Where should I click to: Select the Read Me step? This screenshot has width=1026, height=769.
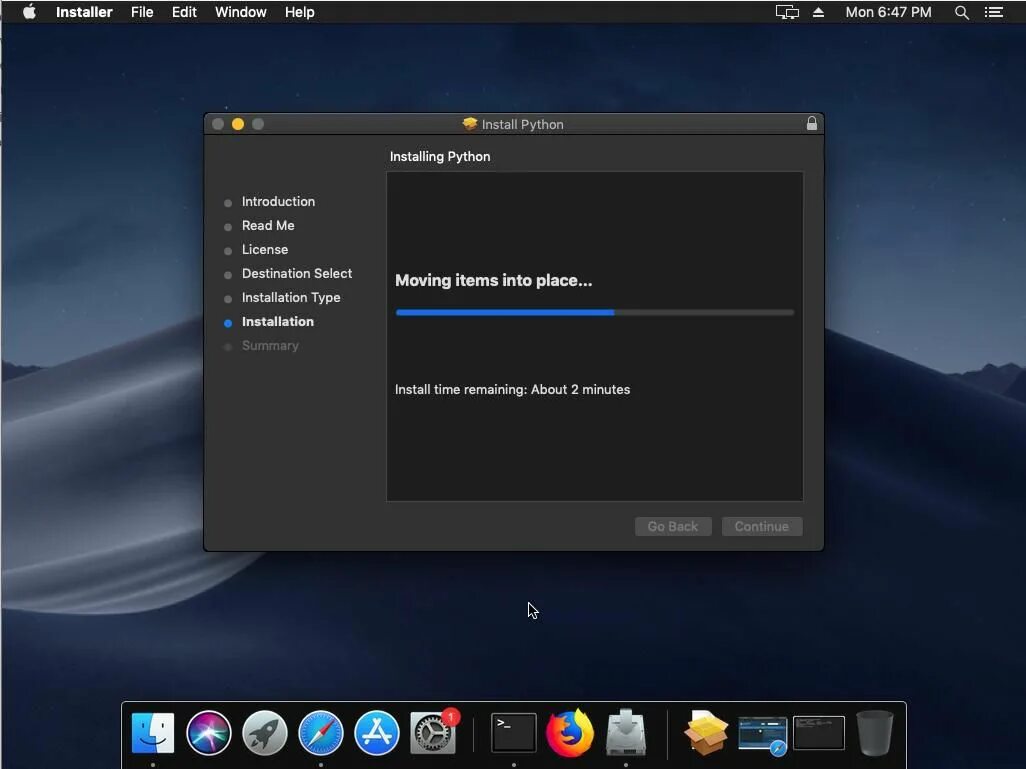pyautogui.click(x=268, y=226)
